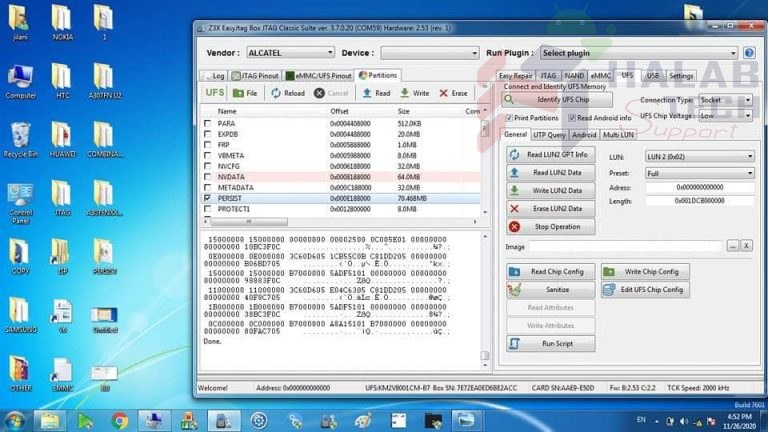Click Read LUN2 GPT Info

(x=551, y=154)
